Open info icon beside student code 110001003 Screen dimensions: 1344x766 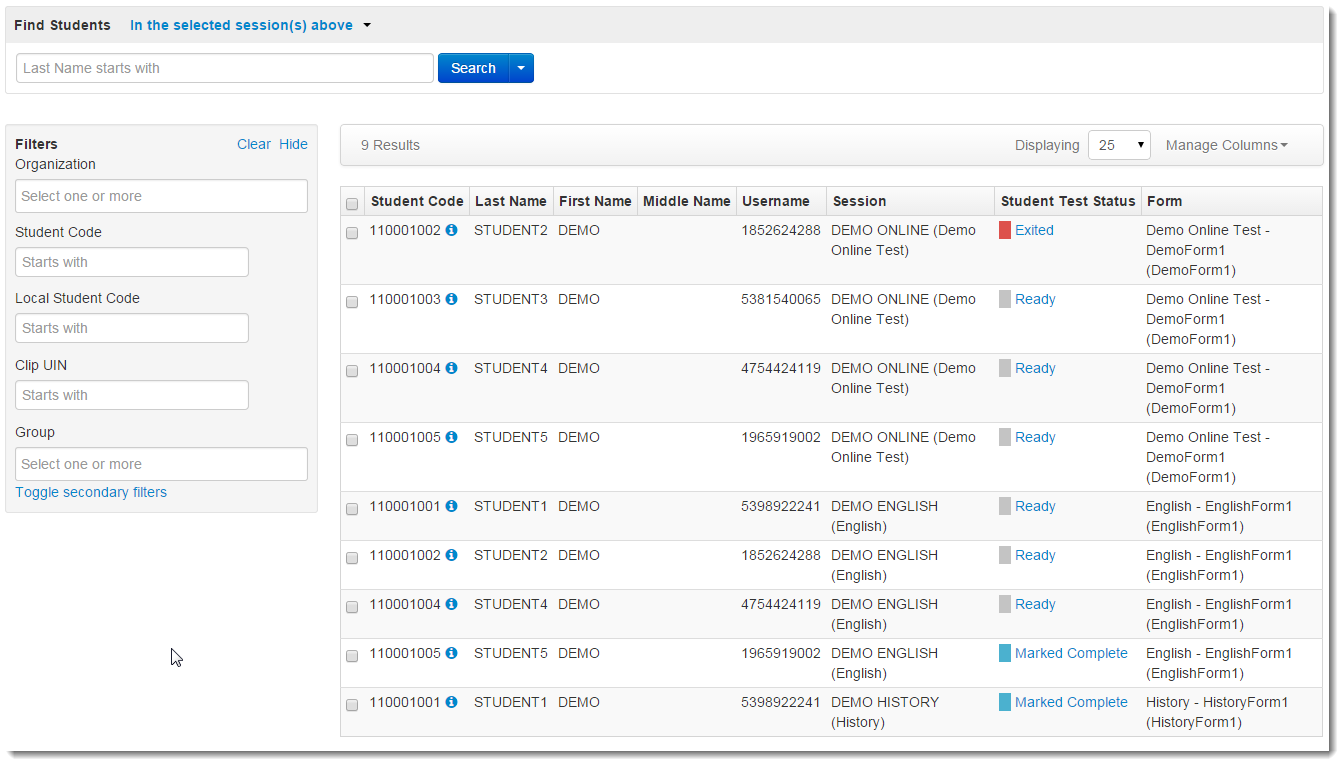tap(451, 299)
